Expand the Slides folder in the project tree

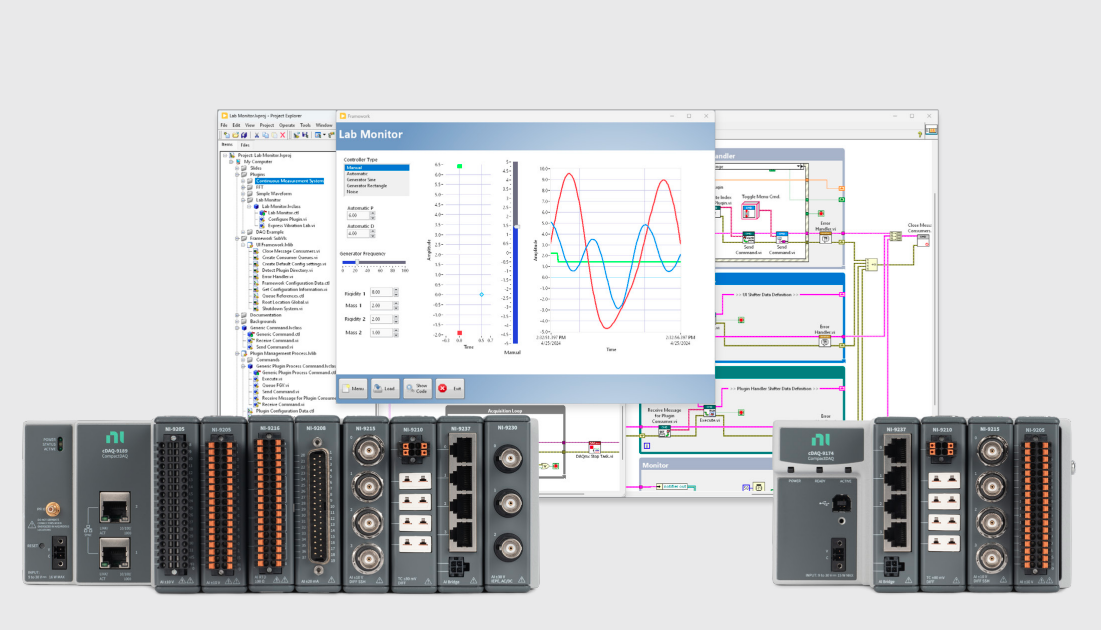[x=236, y=168]
